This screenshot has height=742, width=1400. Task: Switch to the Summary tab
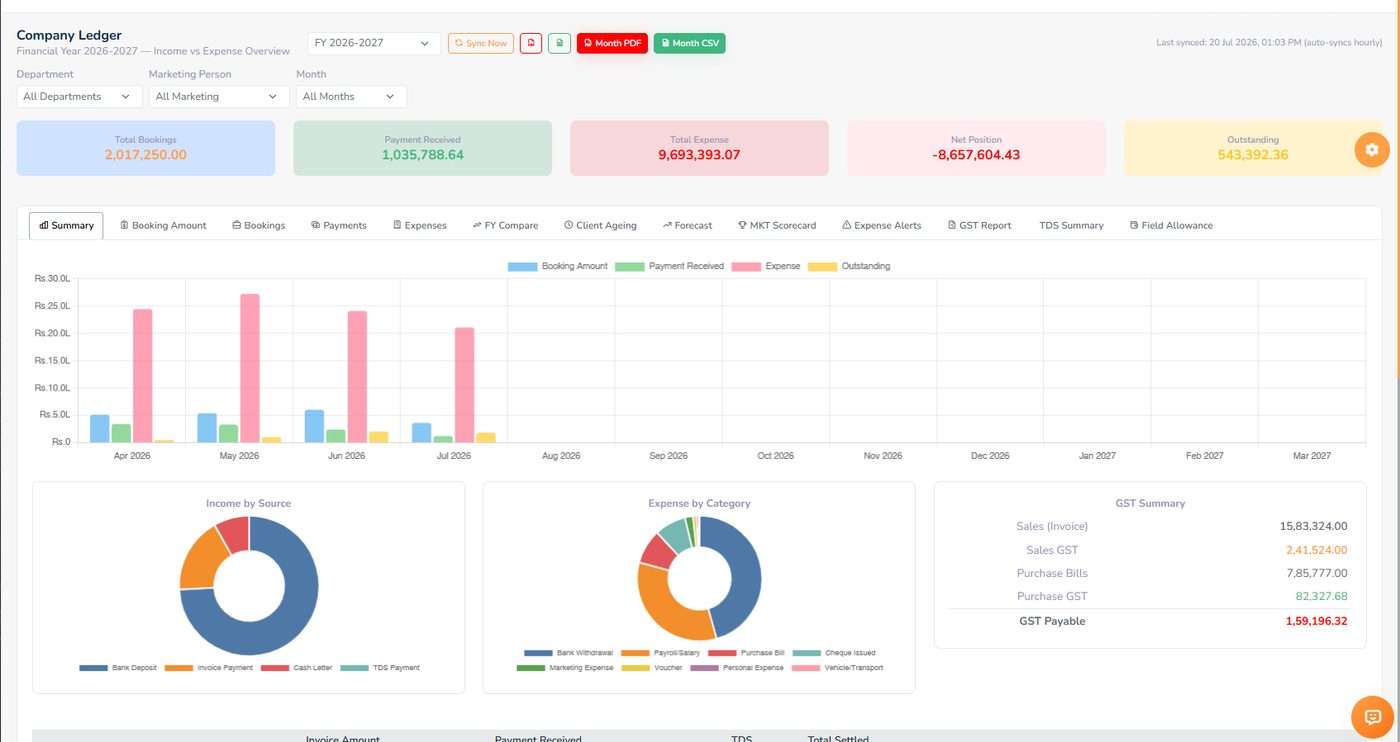(66, 225)
